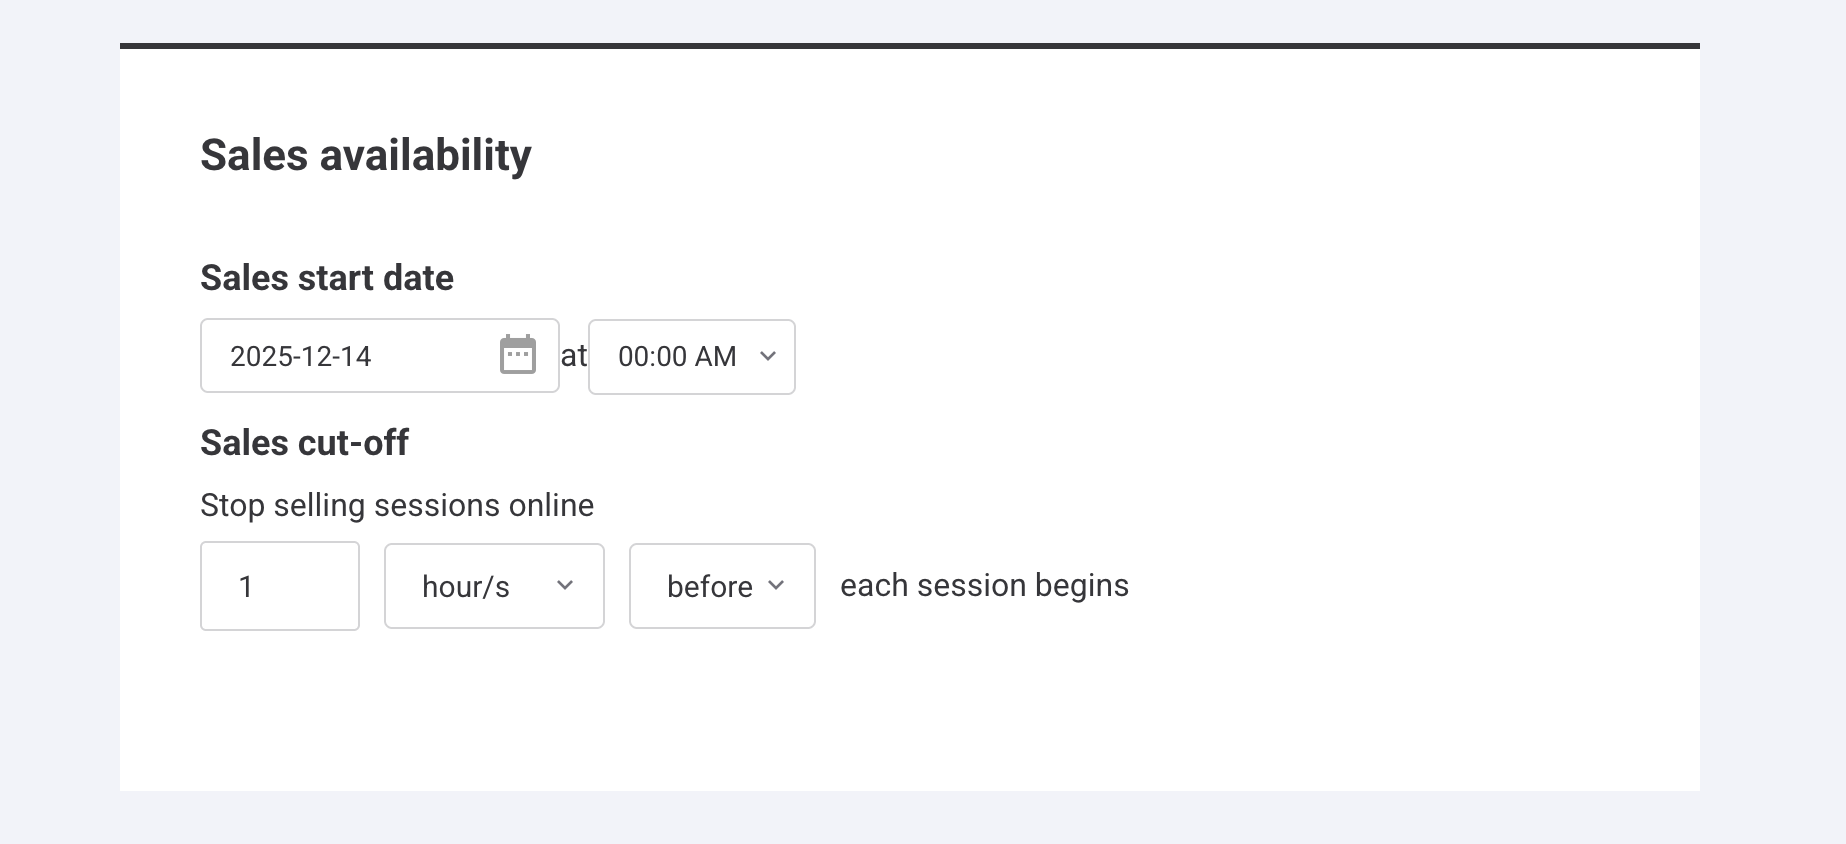Click the hour/s text in unit selector
The width and height of the screenshot is (1846, 844).
(466, 587)
